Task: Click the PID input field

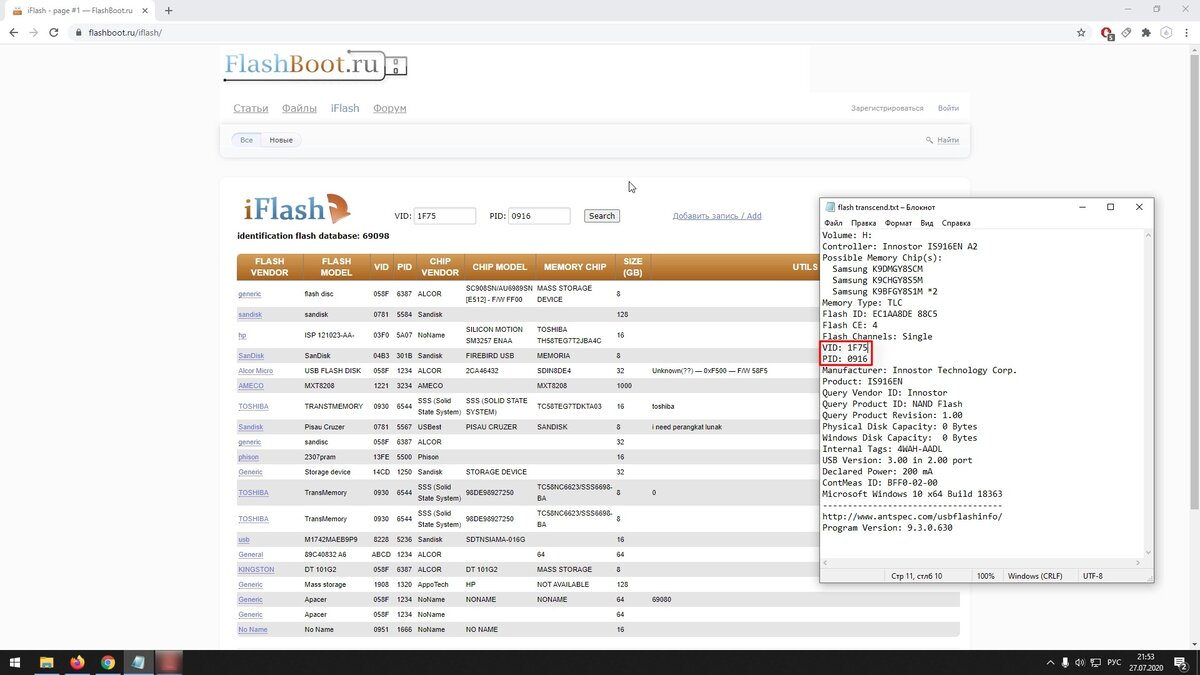Action: pos(539,215)
